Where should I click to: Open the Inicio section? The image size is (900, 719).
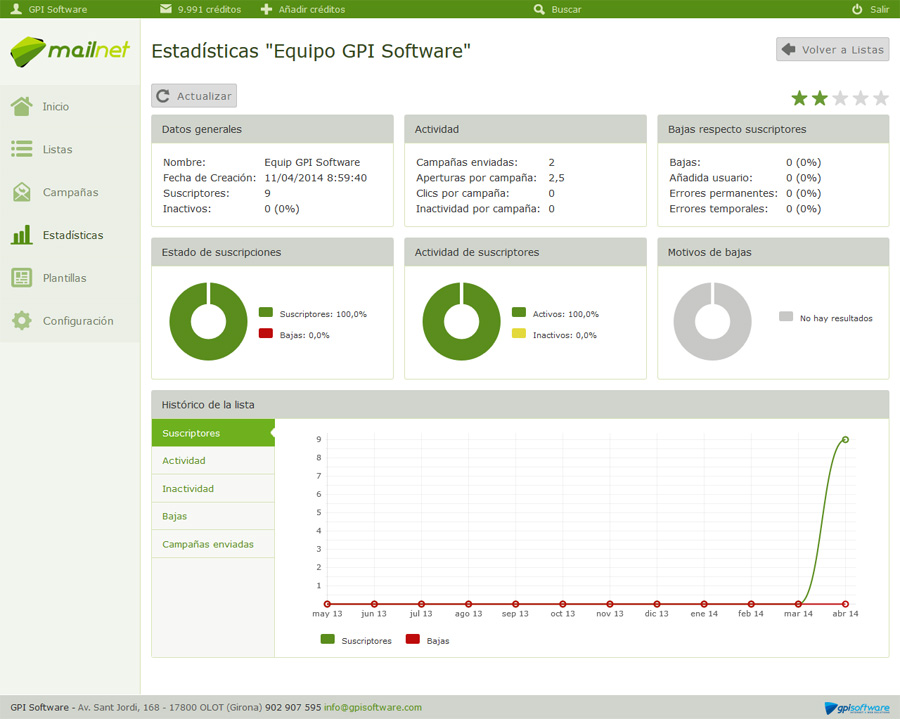(56, 107)
